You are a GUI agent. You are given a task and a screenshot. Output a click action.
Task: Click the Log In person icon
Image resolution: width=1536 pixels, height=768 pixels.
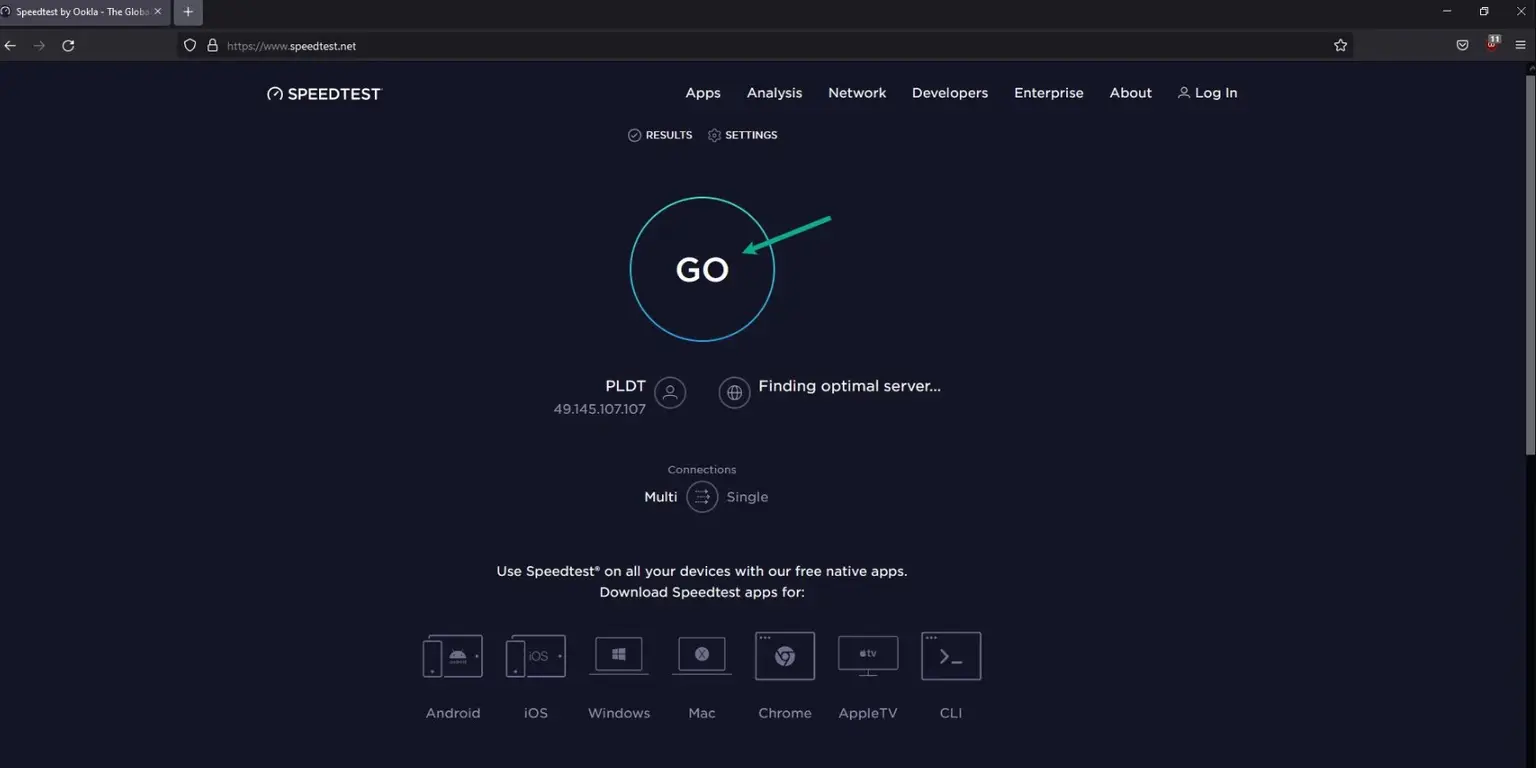(1184, 93)
